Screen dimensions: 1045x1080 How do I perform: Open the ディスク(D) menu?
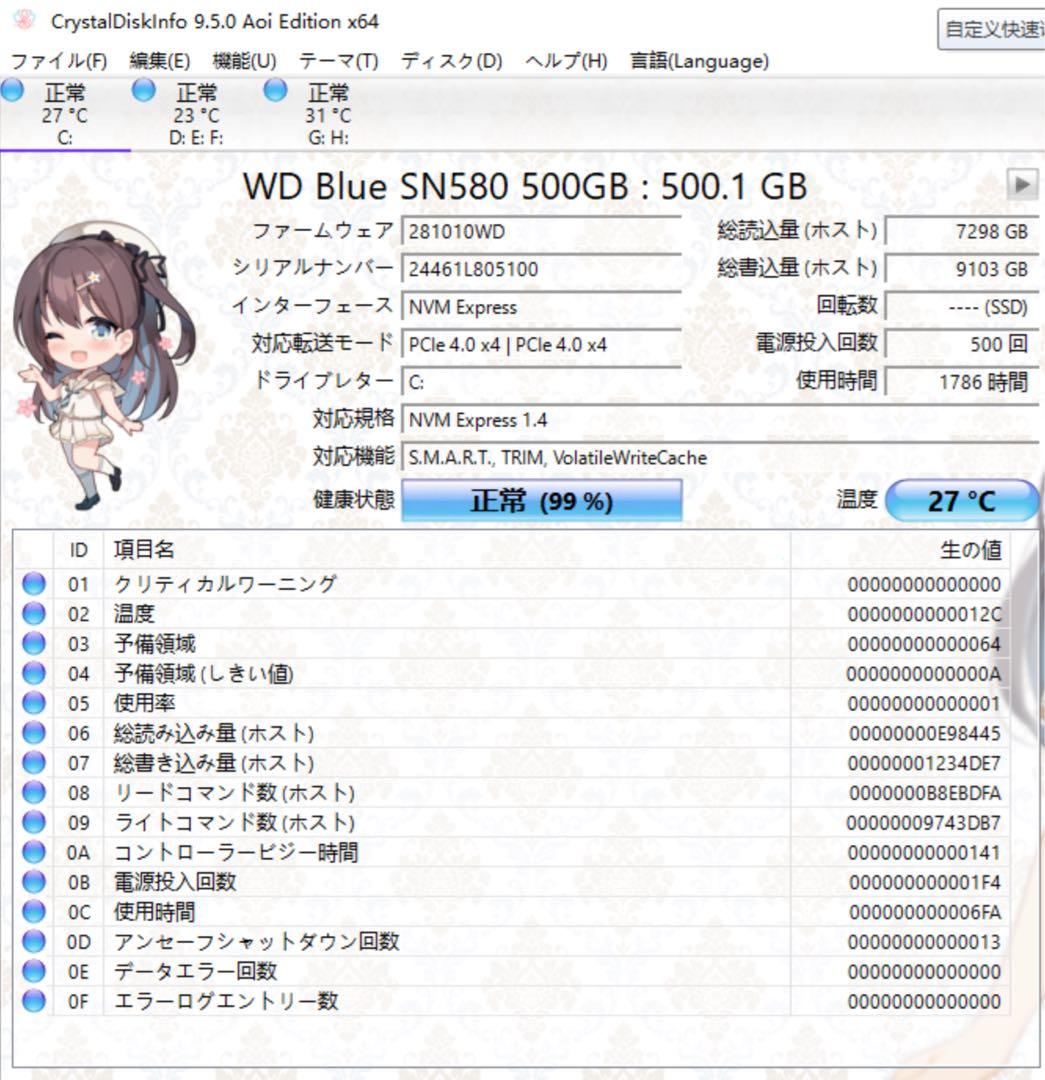(452, 61)
